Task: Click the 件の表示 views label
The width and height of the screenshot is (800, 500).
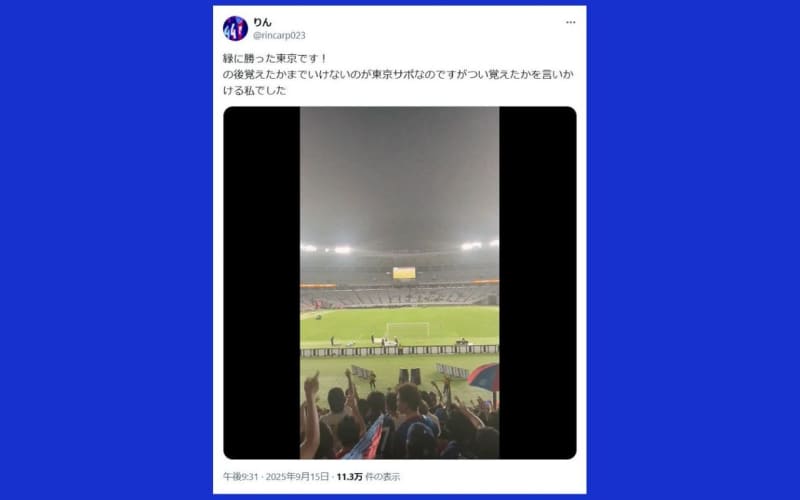Action: click(383, 477)
